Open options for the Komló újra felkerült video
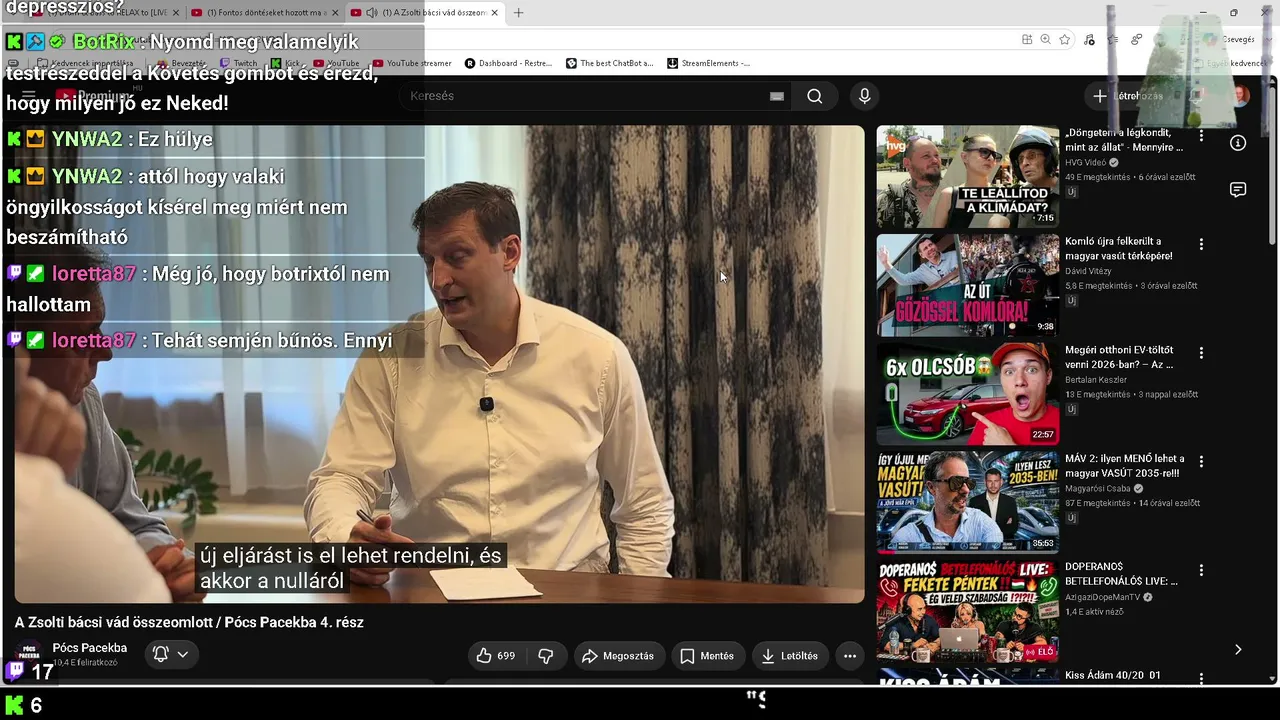The image size is (1280, 720). coord(1201,244)
